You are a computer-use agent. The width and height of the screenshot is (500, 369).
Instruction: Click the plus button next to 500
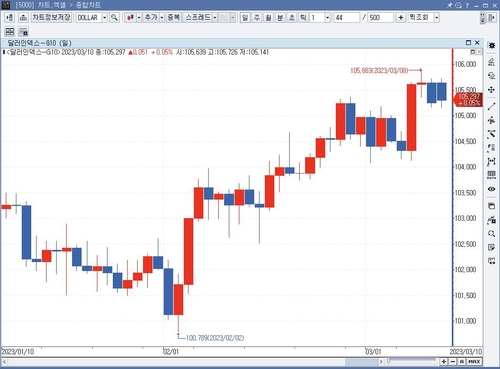click(401, 17)
